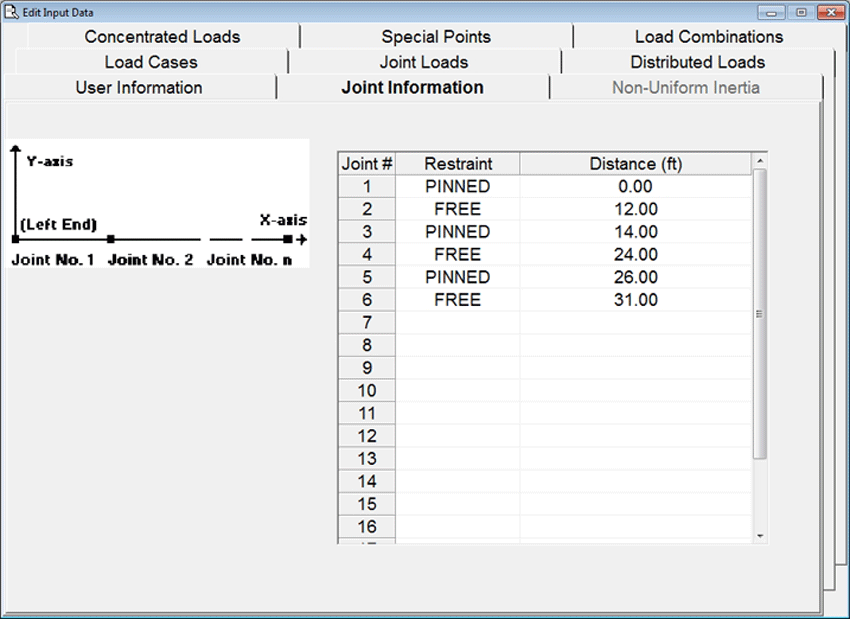Select the Restraint cell for joint 1

click(x=457, y=187)
